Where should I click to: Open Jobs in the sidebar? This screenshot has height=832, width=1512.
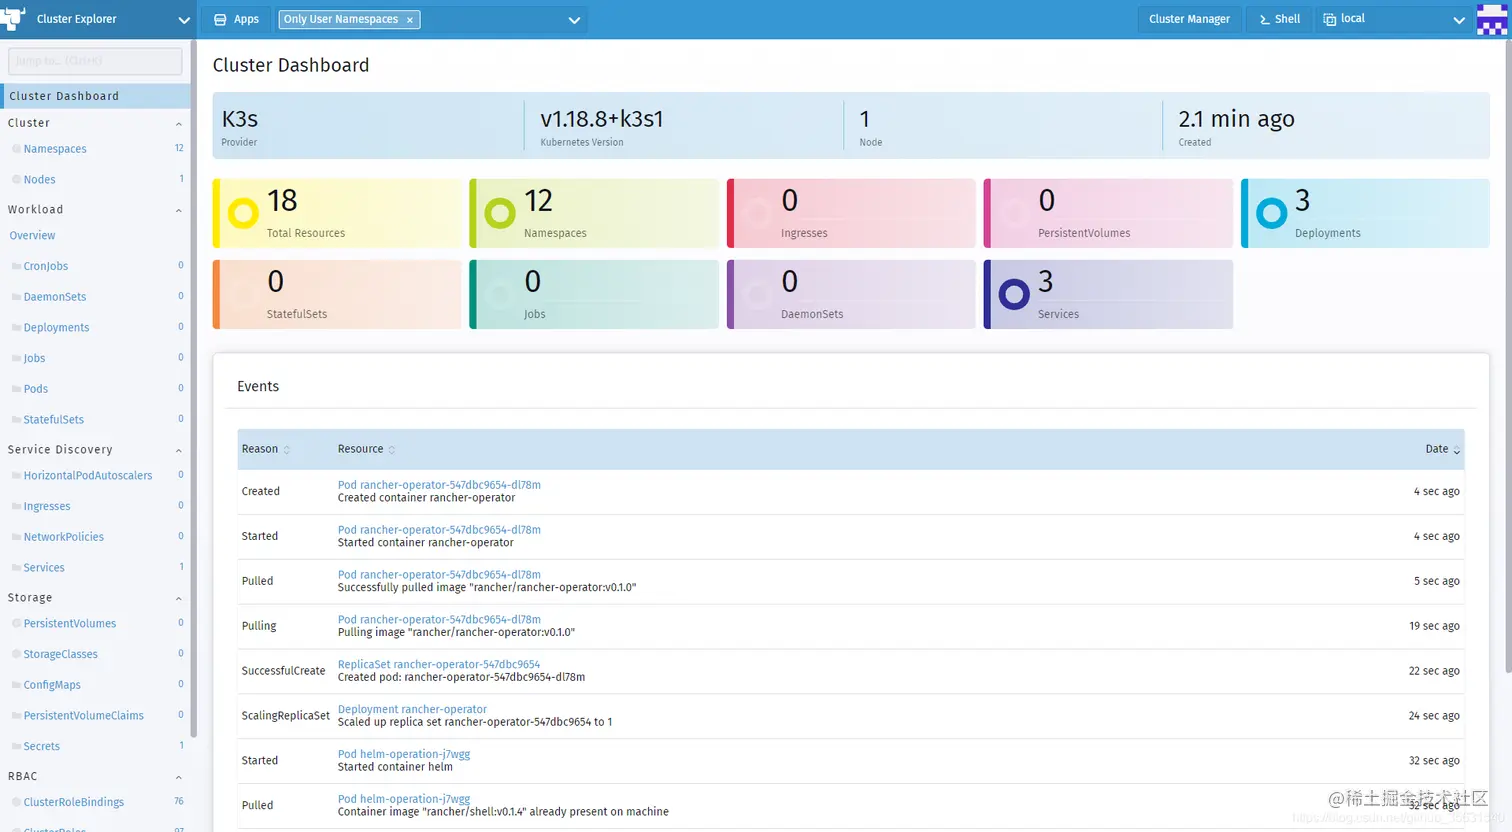click(x=34, y=358)
